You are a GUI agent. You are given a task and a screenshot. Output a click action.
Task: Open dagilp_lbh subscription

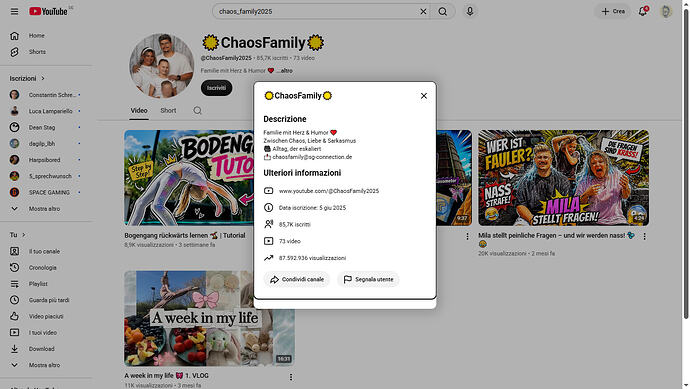(46, 143)
